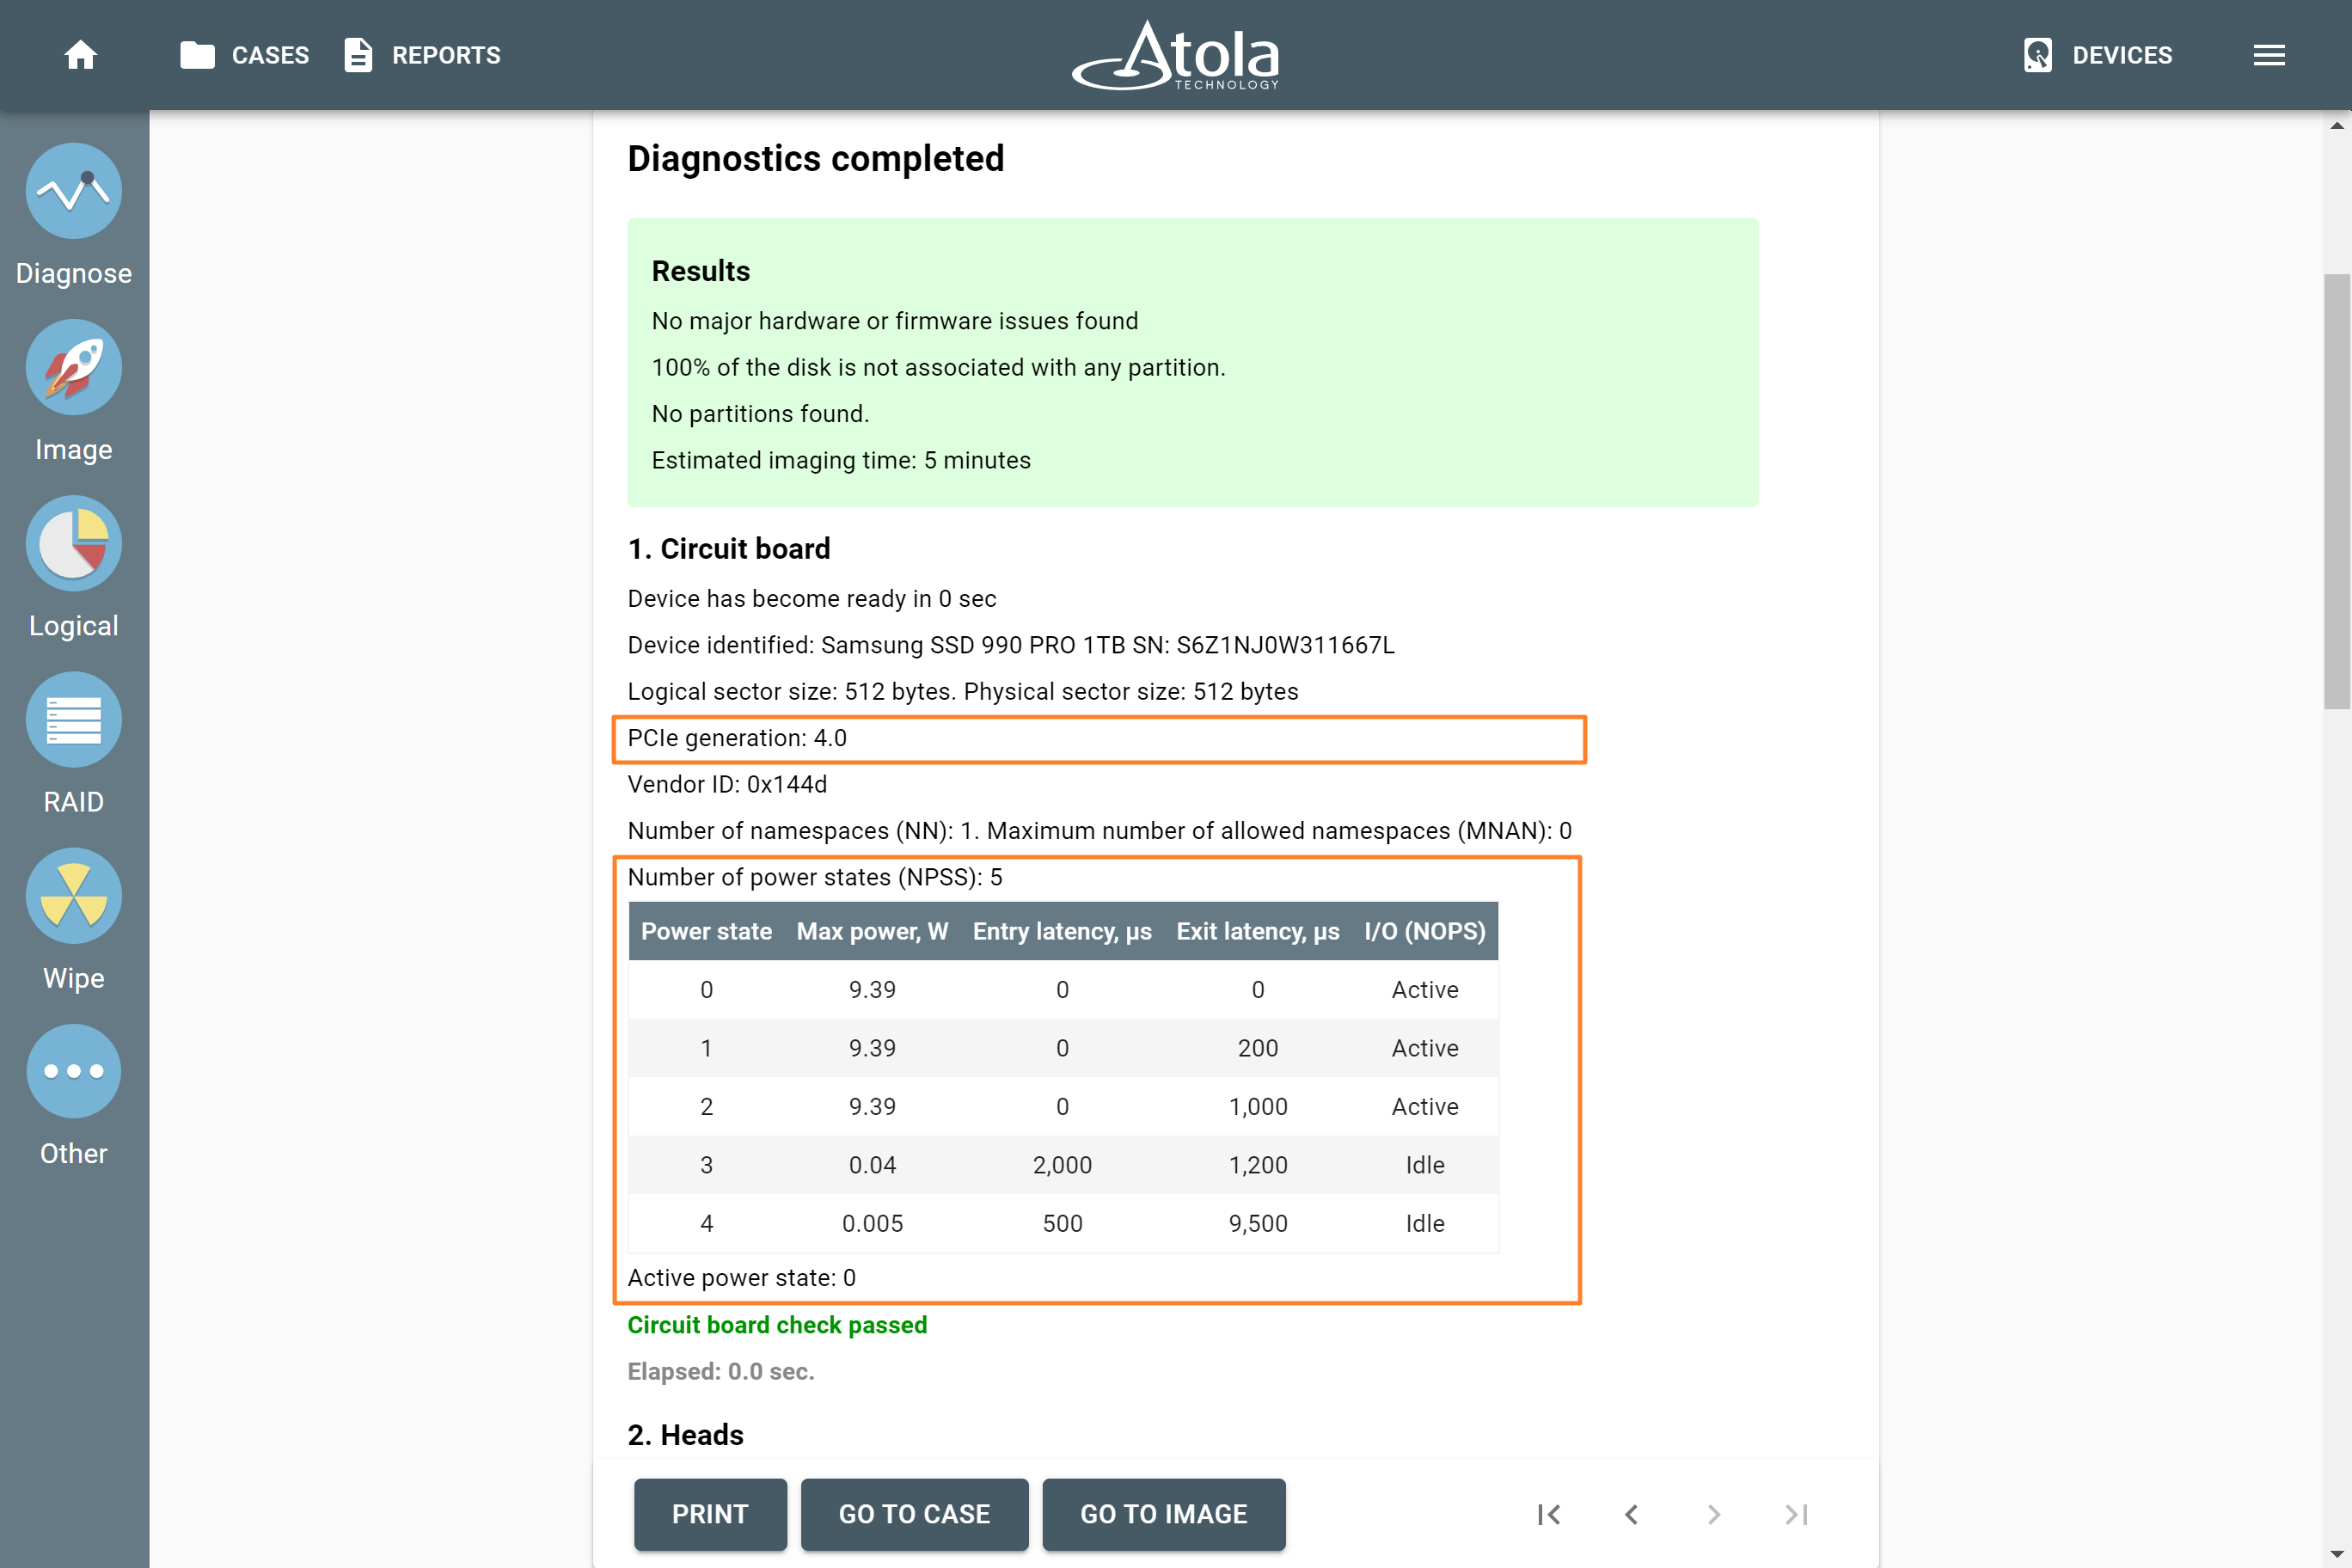The width and height of the screenshot is (2352, 1568).
Task: Click the Active power state: 0 line
Action: tap(741, 1278)
